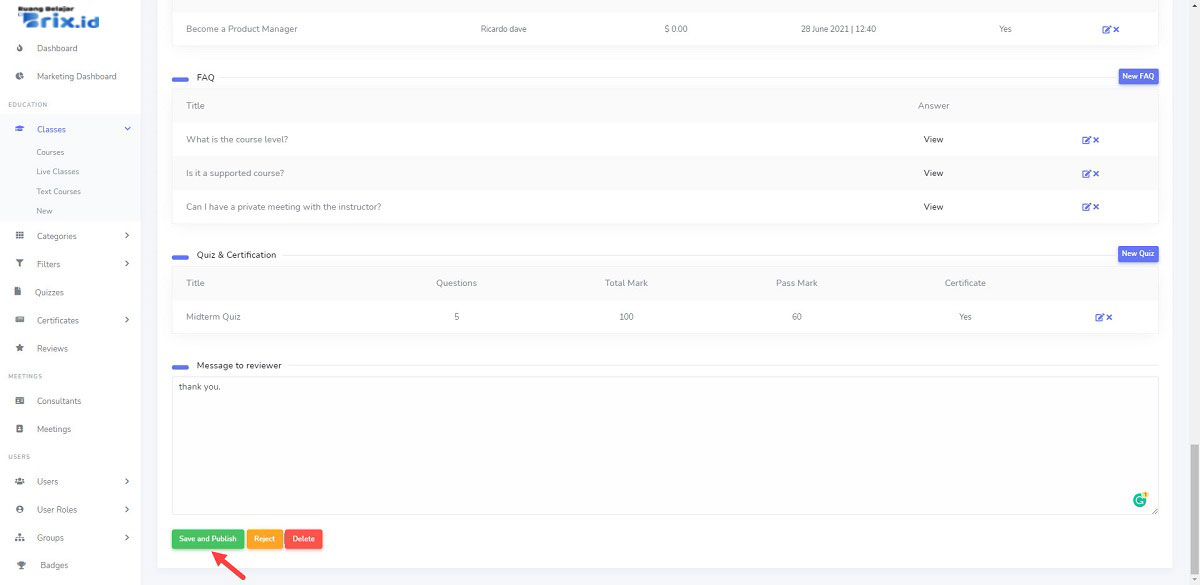Click edit icon for Midterm Quiz row
Screen dimensions: 1200x585
[1099, 317]
